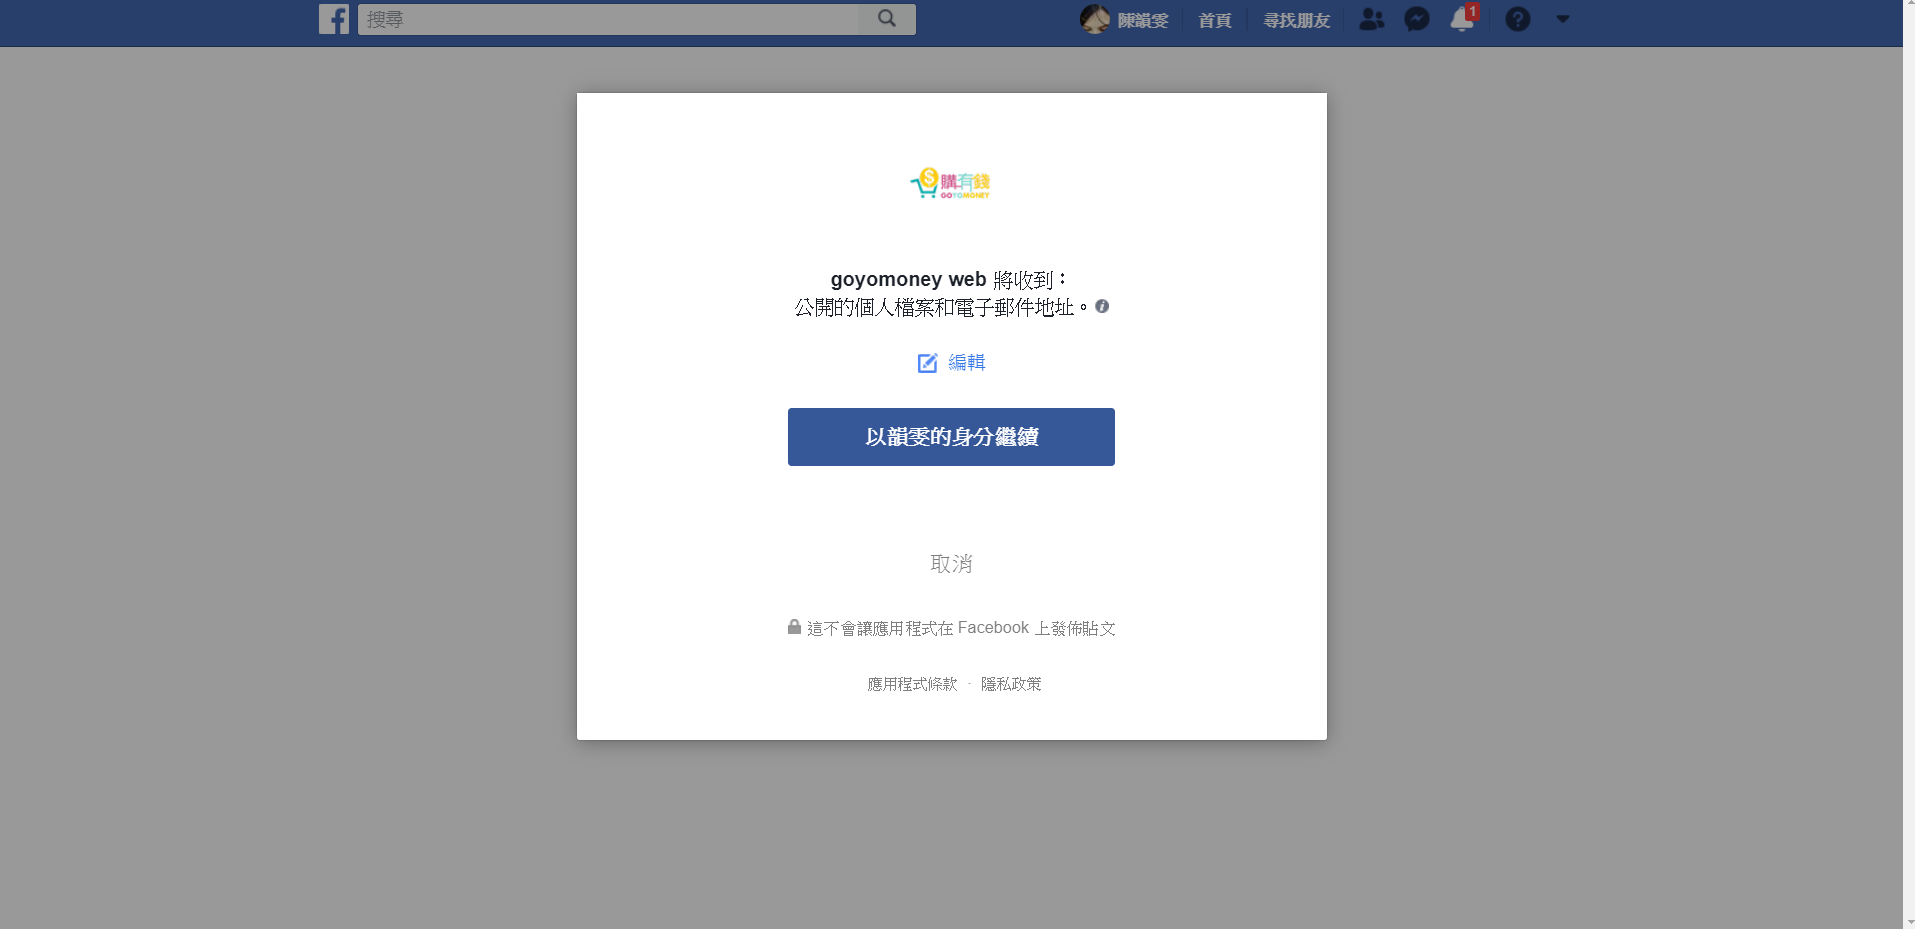Open 隱私政策 privacy policy link
Screen dimensions: 1915x929
[1011, 684]
